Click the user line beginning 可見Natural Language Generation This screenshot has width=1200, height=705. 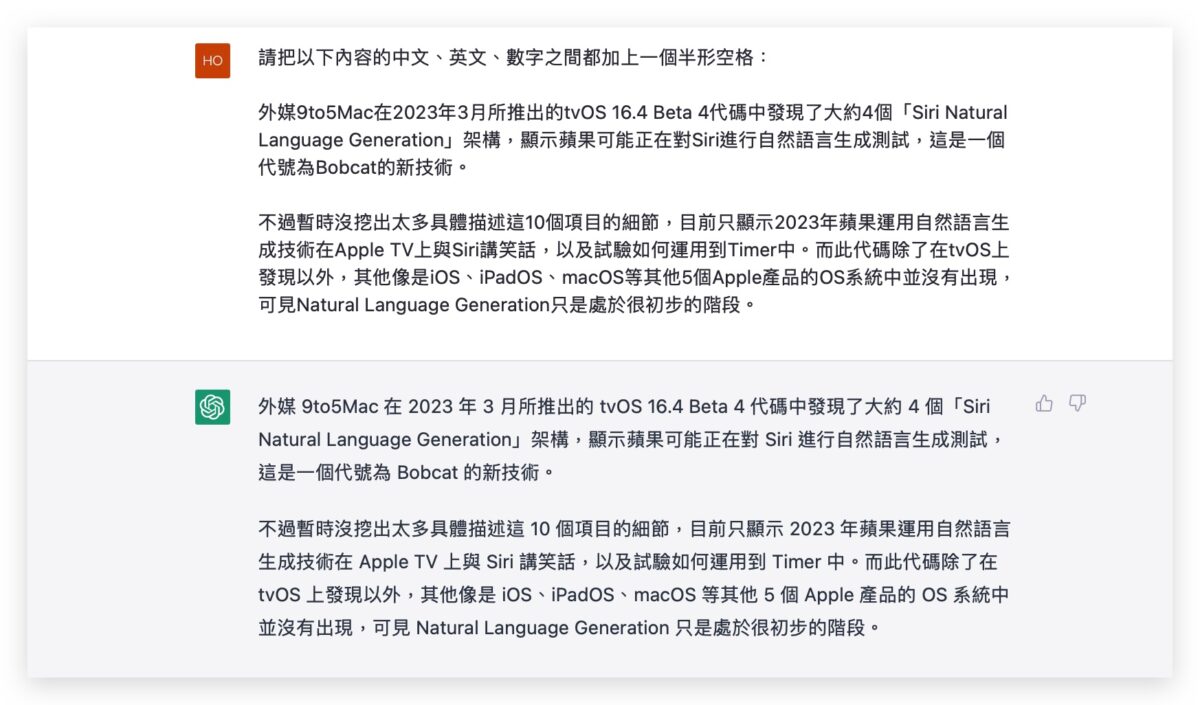pyautogui.click(x=505, y=305)
